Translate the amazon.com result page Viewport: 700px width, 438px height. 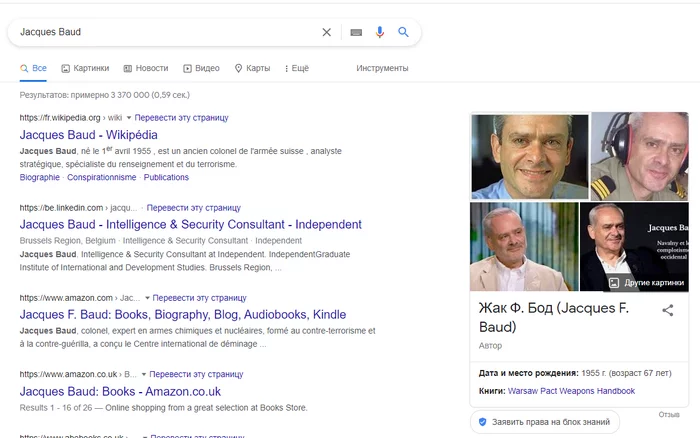(x=200, y=298)
